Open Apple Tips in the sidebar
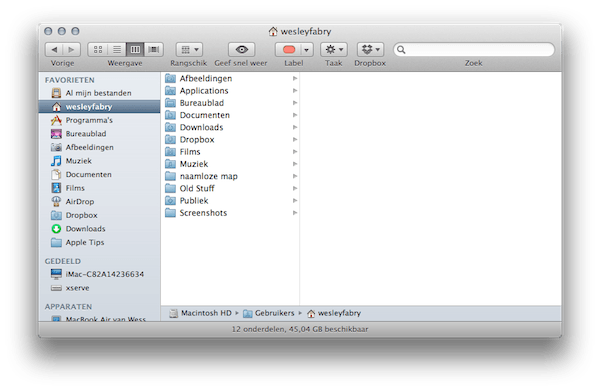Image resolution: width=600 pixels, height=391 pixels. pos(99,242)
